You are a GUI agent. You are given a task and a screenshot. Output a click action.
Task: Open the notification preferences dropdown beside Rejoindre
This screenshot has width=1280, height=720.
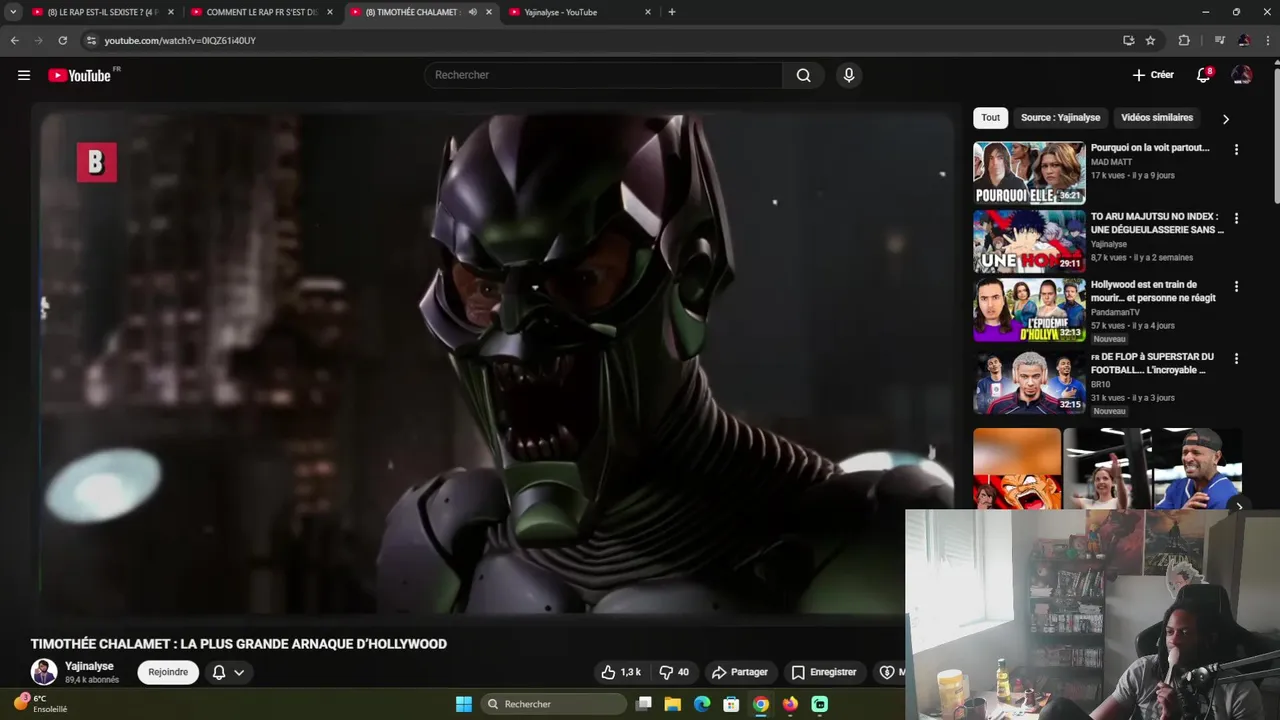pyautogui.click(x=228, y=672)
